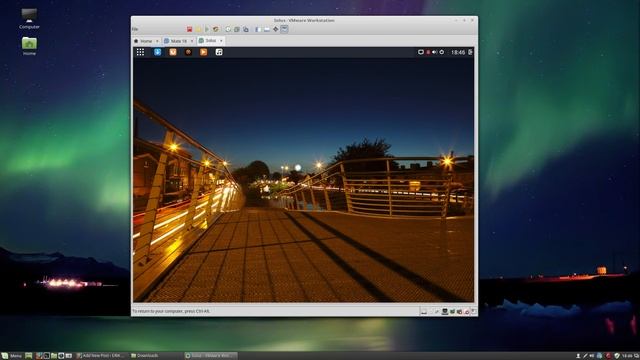The image size is (640, 360).
Task: Click the network adapter icon in VMware status bar
Action: (x=452, y=312)
